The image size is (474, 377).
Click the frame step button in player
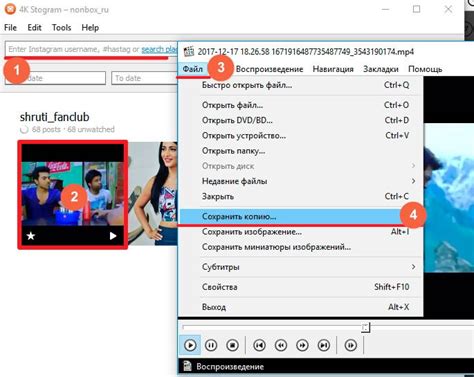click(350, 345)
